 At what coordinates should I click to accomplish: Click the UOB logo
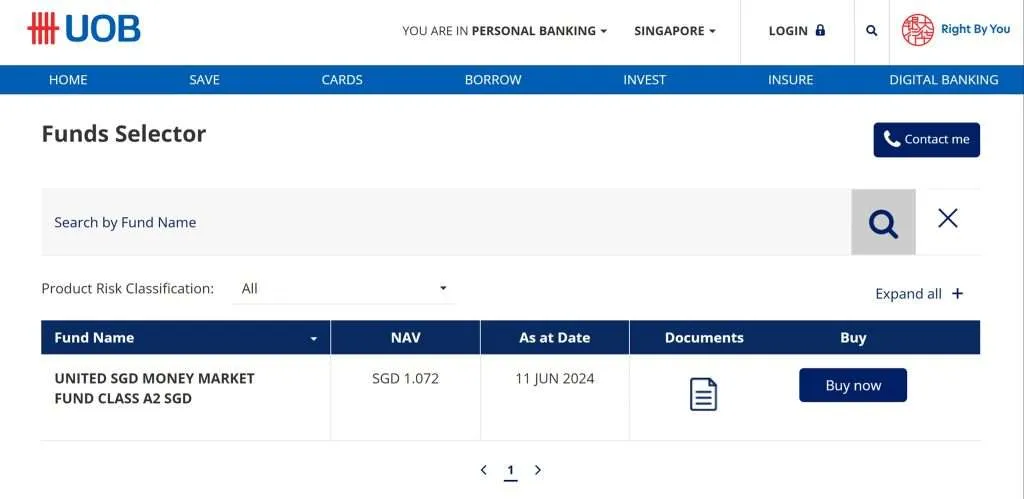pos(84,29)
